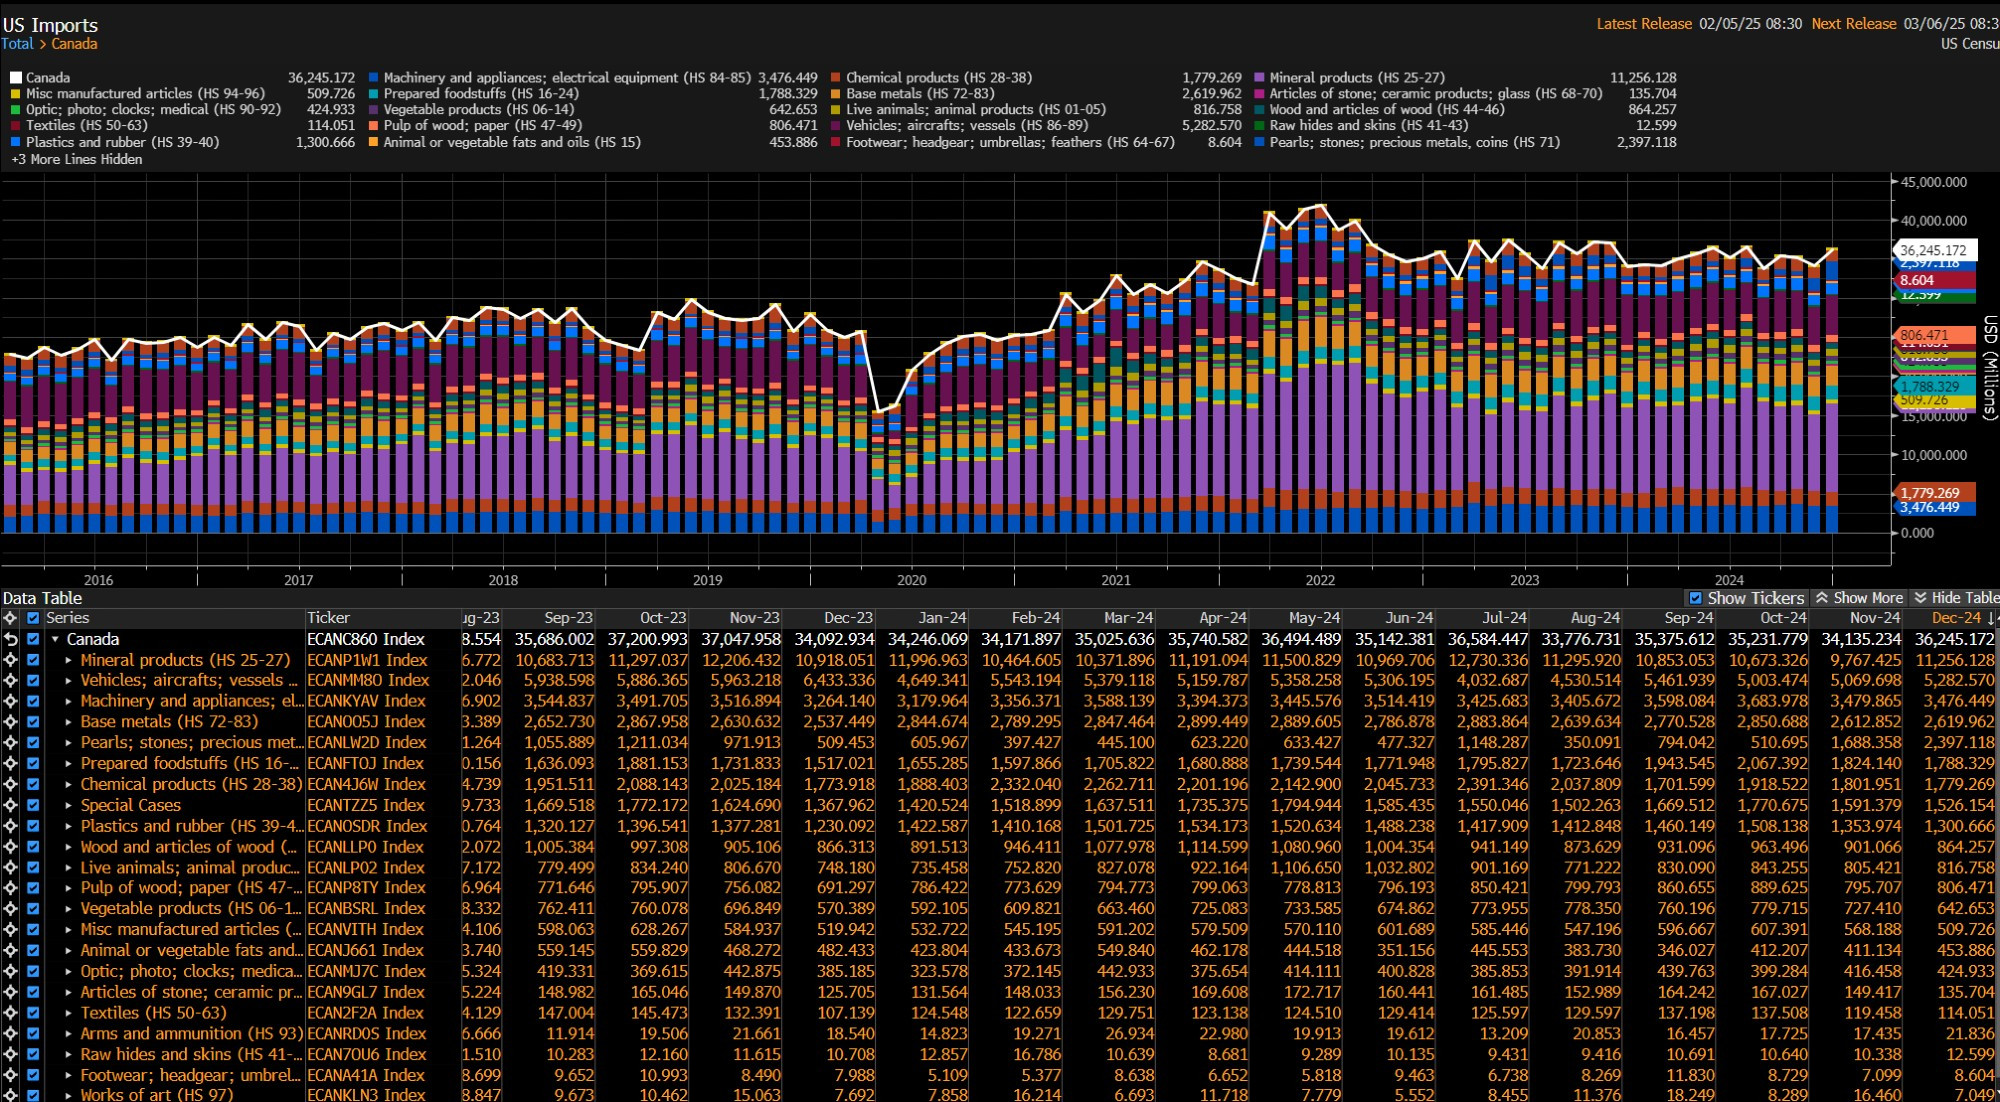2000x1102 pixels.
Task: Click the Jun-24 column header
Action: 1409,618
